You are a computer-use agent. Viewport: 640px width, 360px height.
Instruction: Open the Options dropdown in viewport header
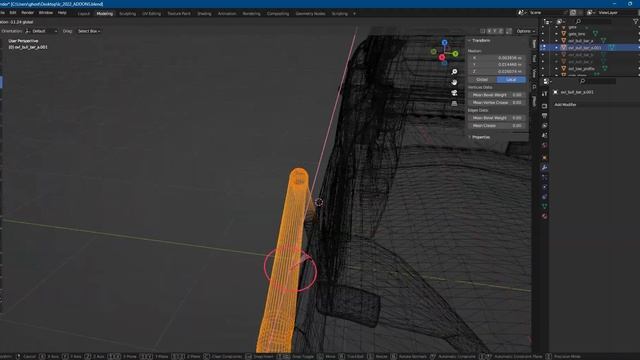525,31
